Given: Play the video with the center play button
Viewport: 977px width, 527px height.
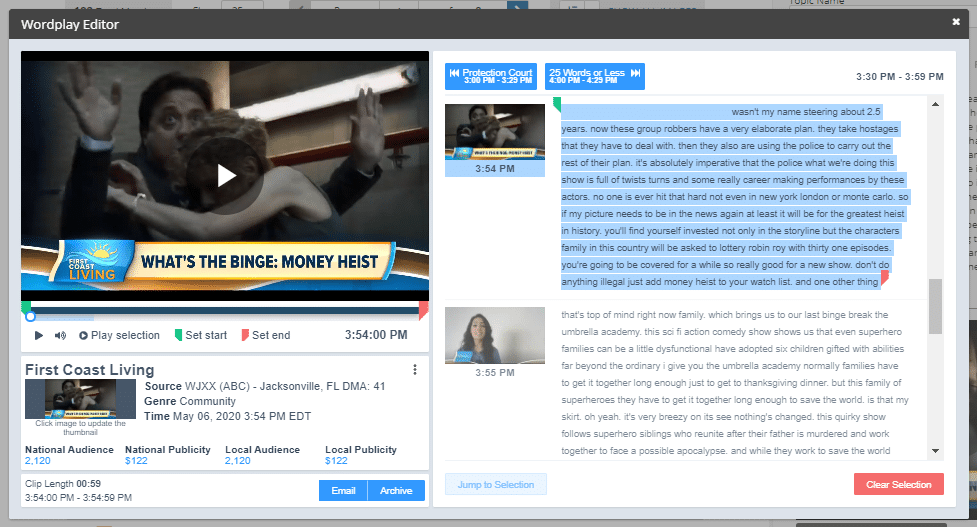Looking at the screenshot, I should 226,176.
